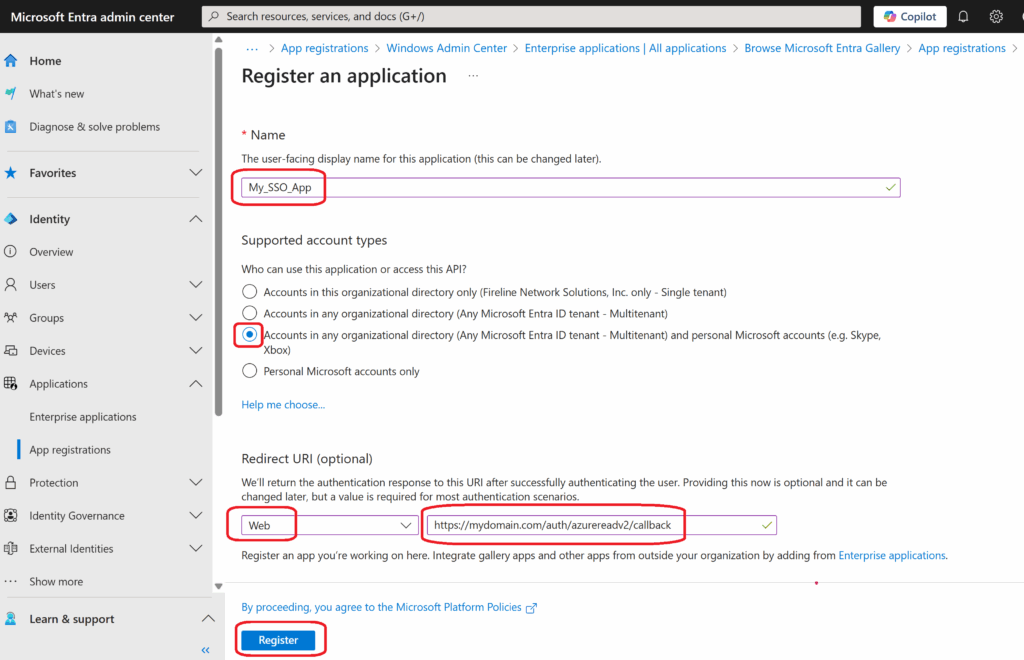Click the Devices icon in sidebar
1024x660 pixels.
click(10, 351)
